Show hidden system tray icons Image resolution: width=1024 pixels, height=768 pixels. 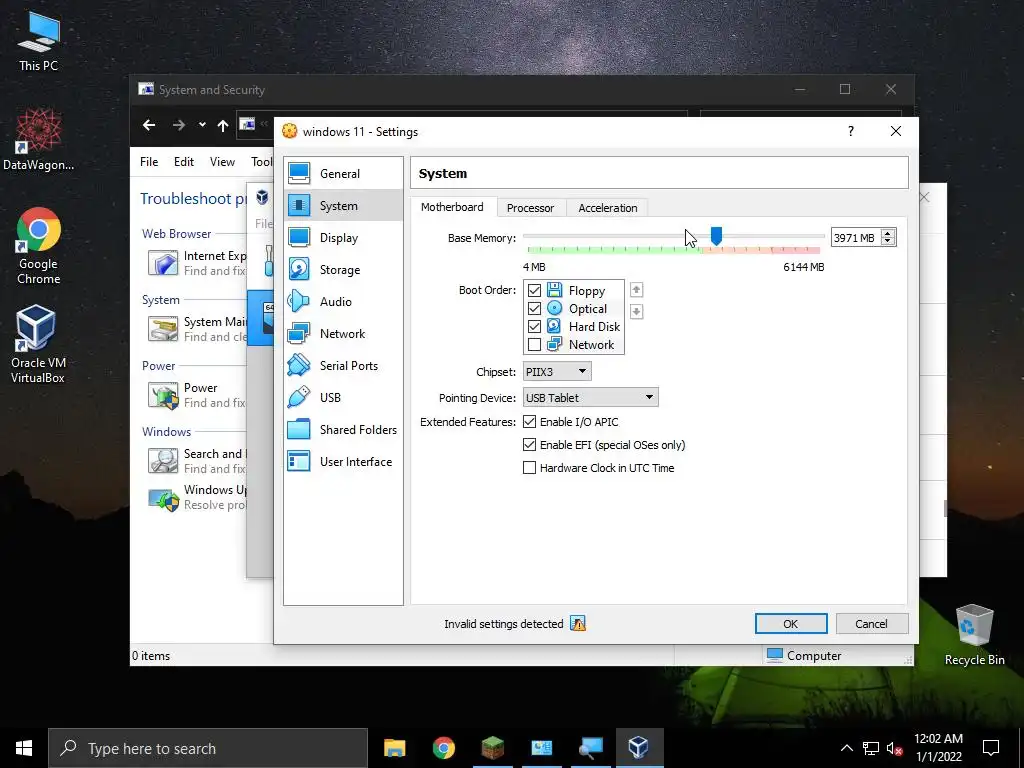point(846,748)
